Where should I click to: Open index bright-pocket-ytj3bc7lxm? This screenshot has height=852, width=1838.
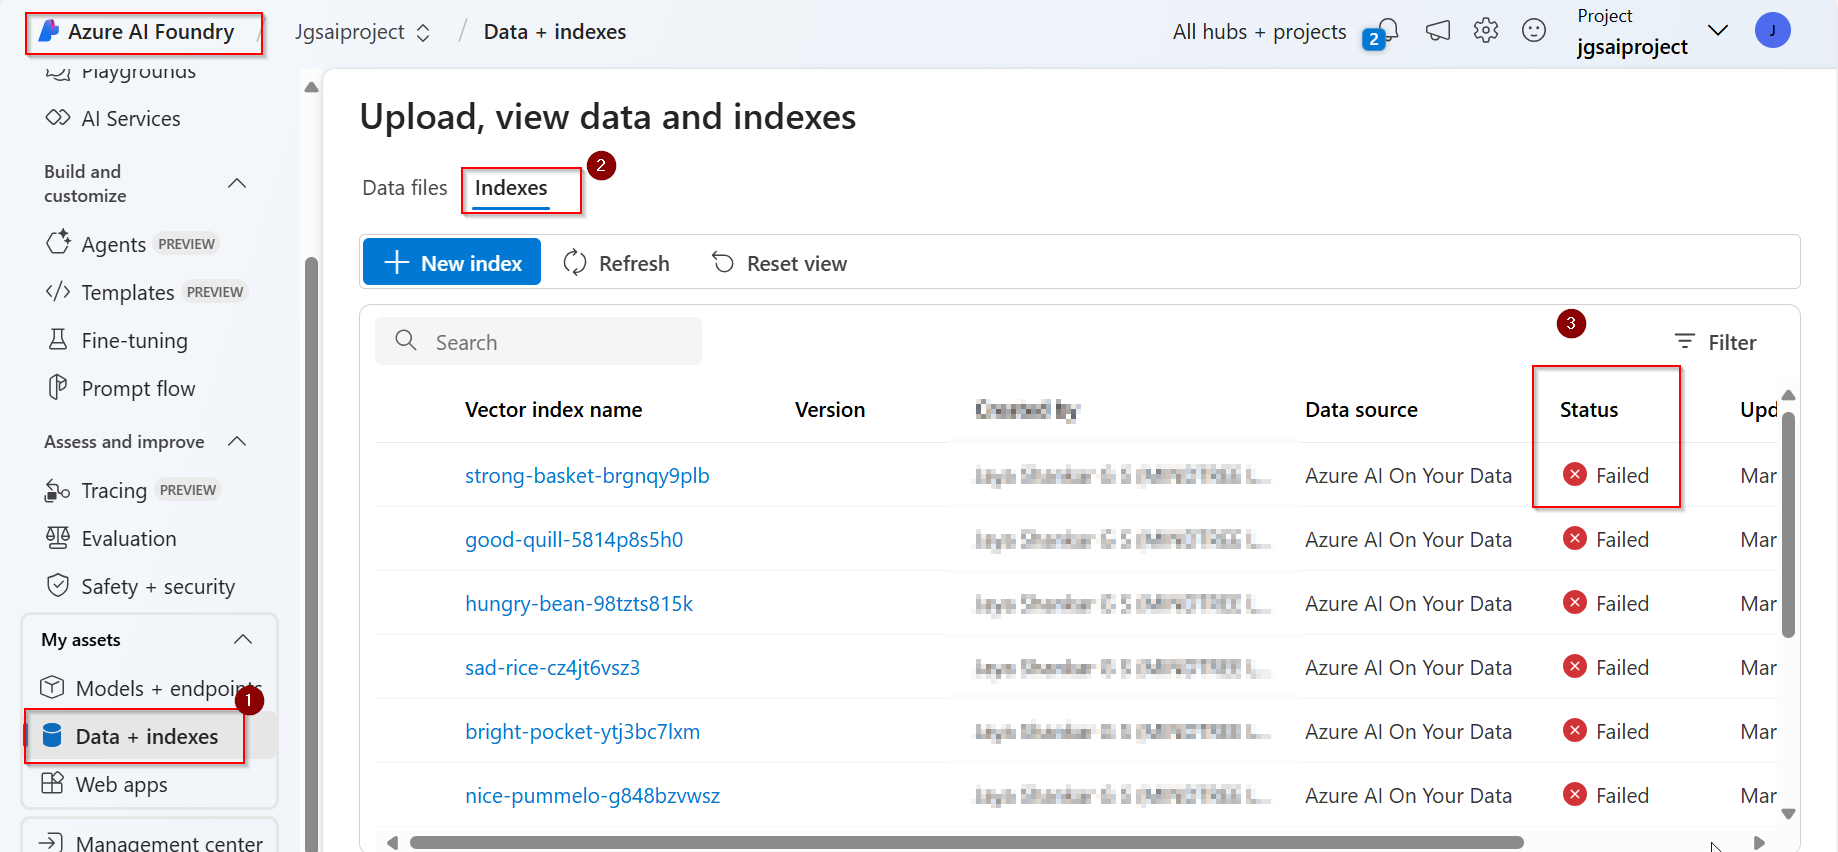tap(582, 732)
